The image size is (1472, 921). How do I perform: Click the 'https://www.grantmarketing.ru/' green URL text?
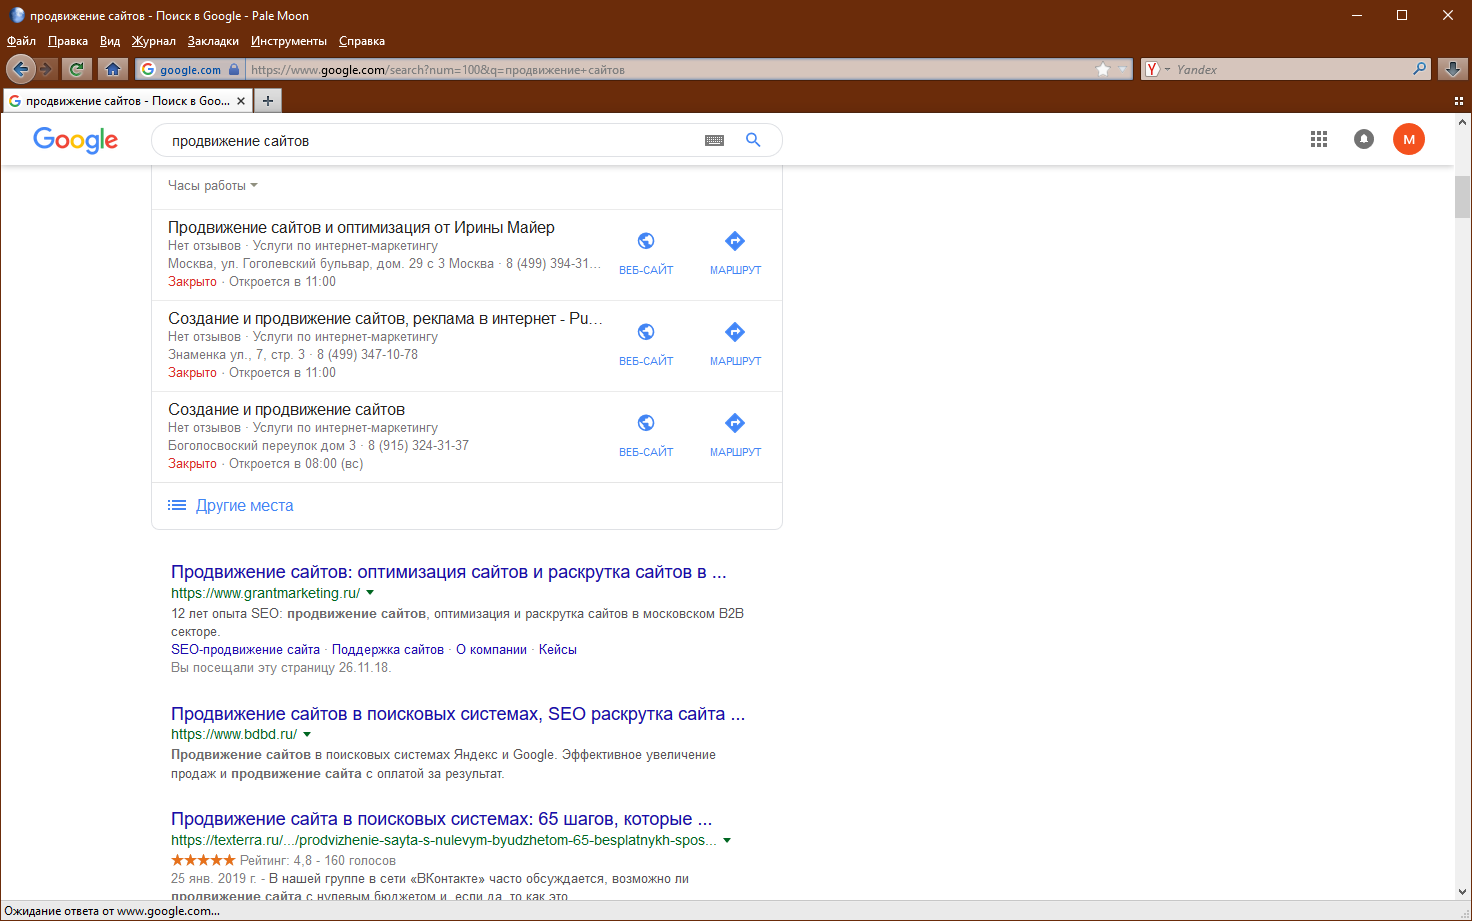coord(265,593)
